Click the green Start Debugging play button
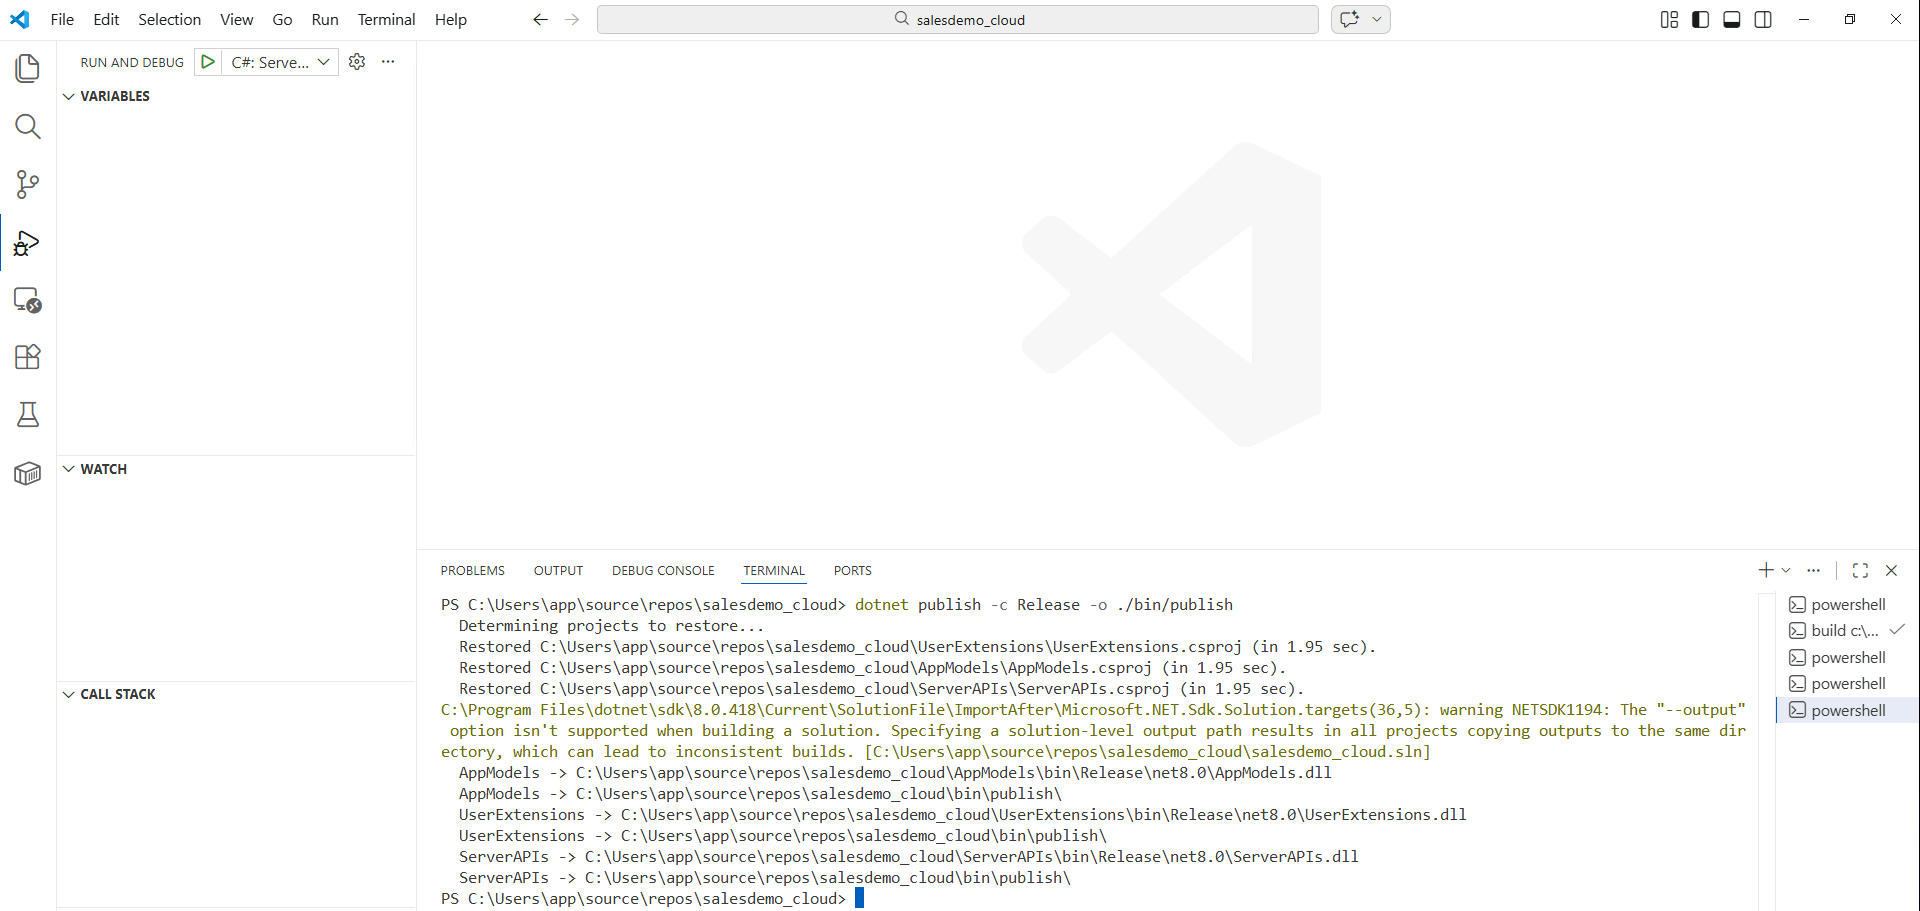This screenshot has height=911, width=1920. tap(208, 62)
